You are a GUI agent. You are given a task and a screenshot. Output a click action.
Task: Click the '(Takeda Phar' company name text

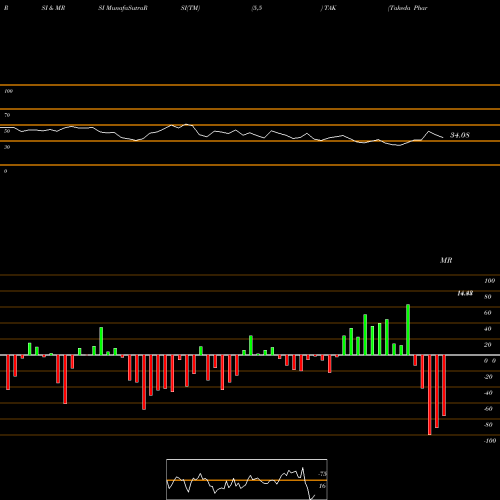(x=408, y=8)
